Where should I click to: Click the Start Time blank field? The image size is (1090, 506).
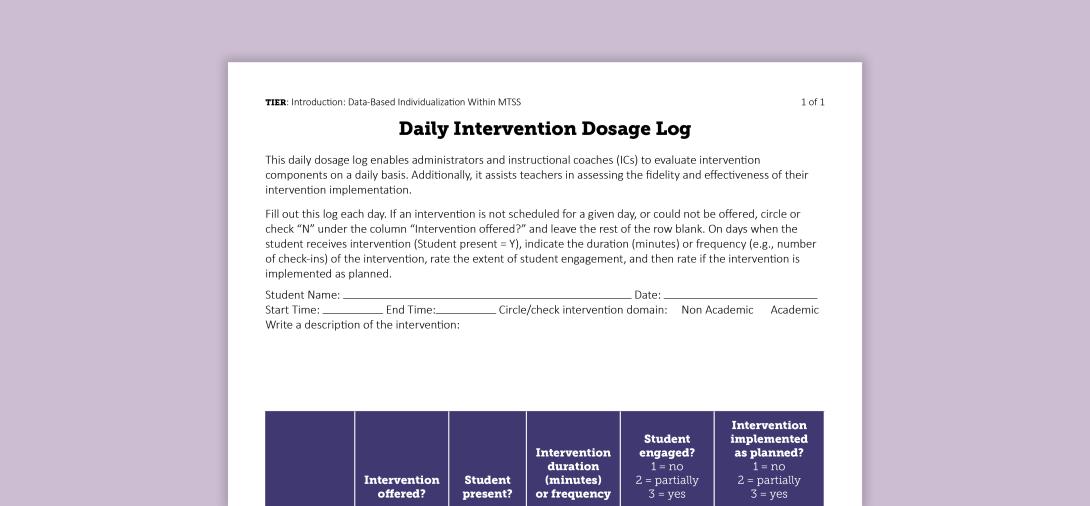click(352, 311)
